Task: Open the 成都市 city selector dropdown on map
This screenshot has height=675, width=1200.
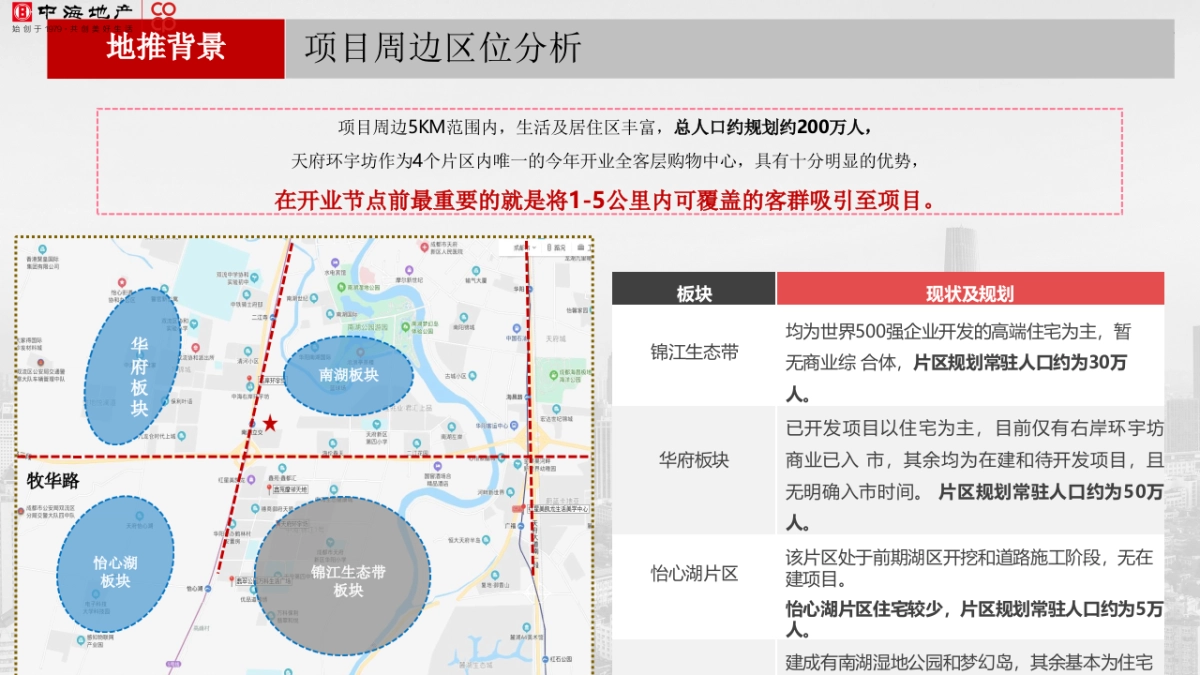Action: coord(521,248)
